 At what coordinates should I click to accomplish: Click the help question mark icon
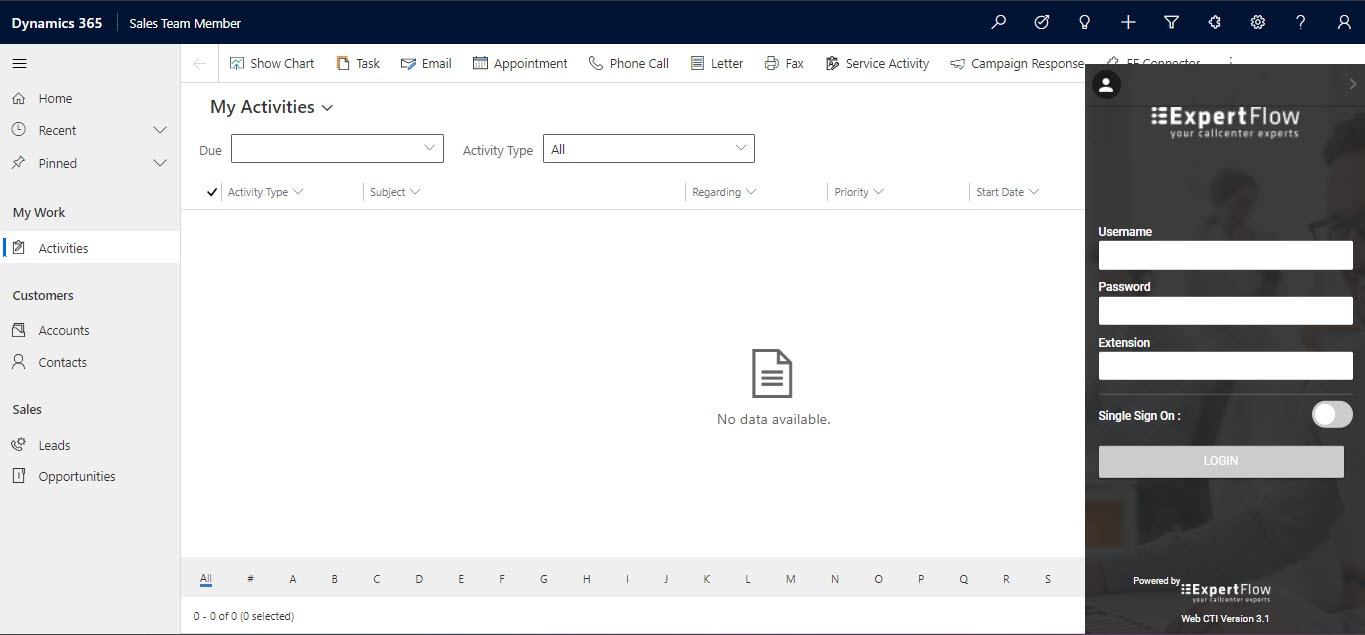pyautogui.click(x=1301, y=22)
